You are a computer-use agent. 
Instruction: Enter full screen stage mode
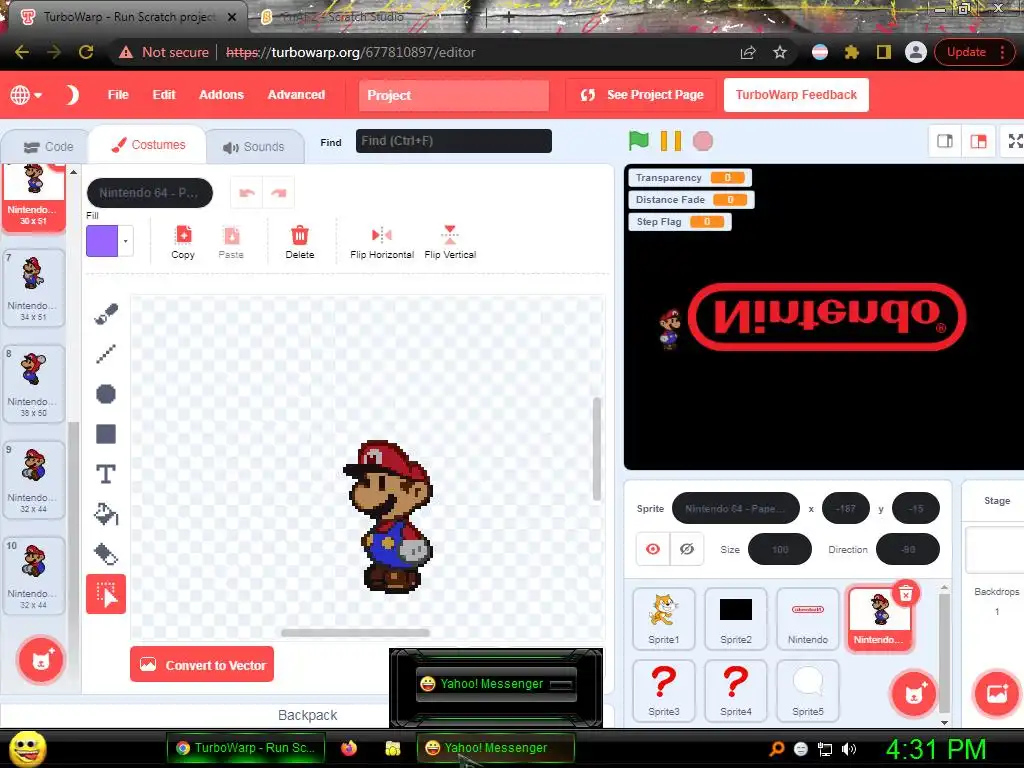coord(1015,141)
